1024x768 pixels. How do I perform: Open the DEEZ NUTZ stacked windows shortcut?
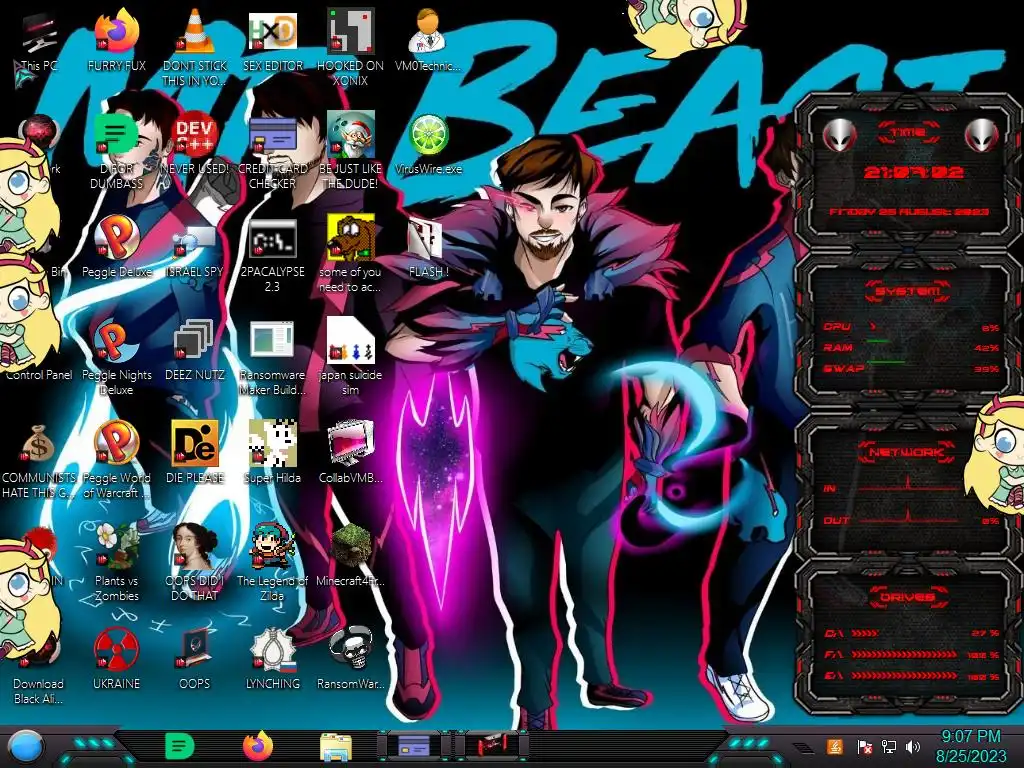click(195, 351)
